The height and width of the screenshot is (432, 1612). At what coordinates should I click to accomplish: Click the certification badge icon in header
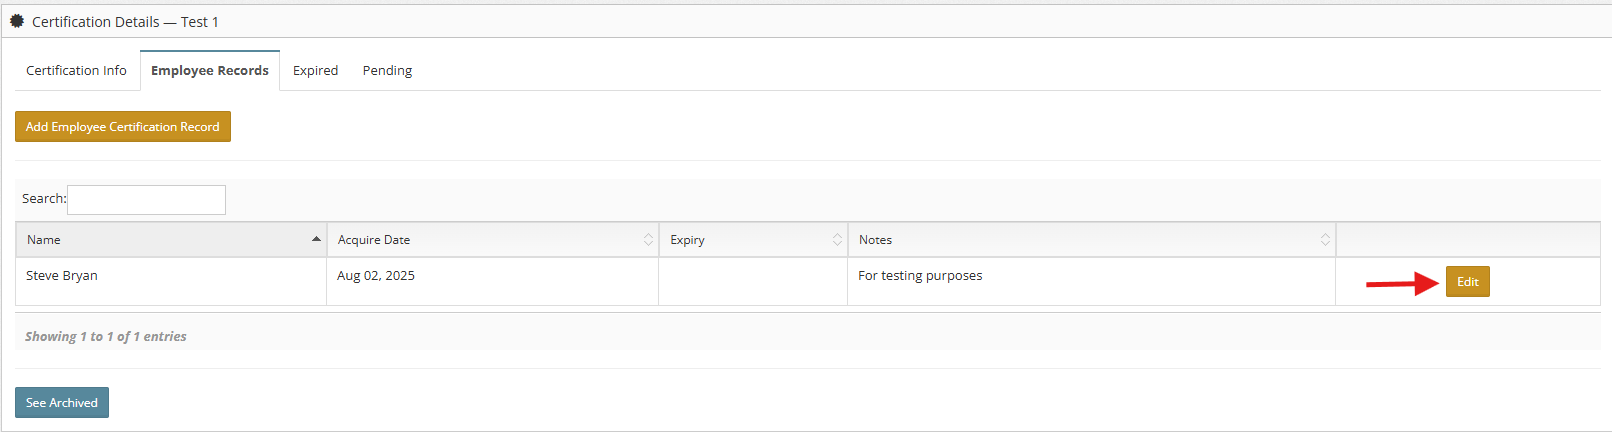tap(17, 21)
